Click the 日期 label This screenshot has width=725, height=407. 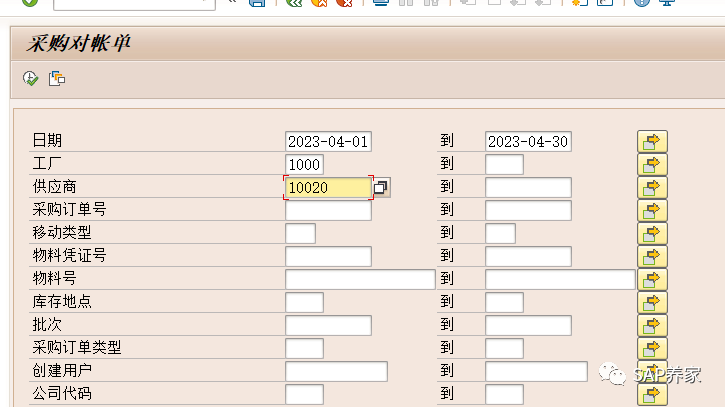click(47, 141)
